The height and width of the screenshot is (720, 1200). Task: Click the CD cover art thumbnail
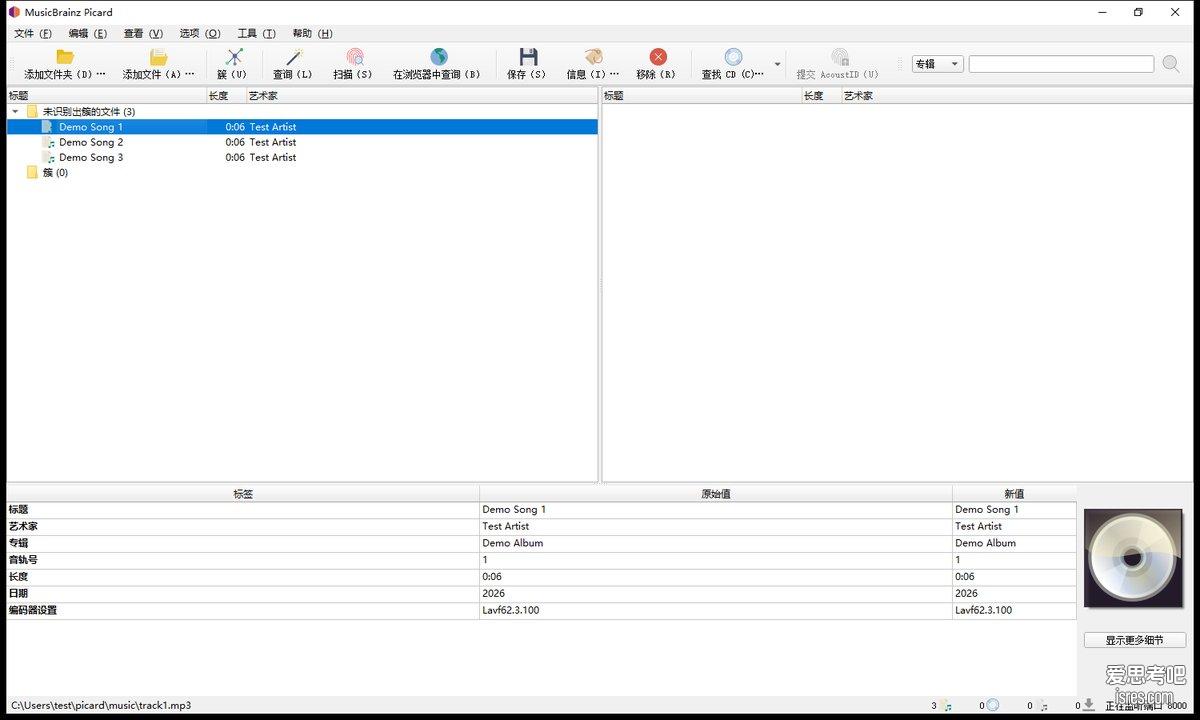pyautogui.click(x=1133, y=558)
